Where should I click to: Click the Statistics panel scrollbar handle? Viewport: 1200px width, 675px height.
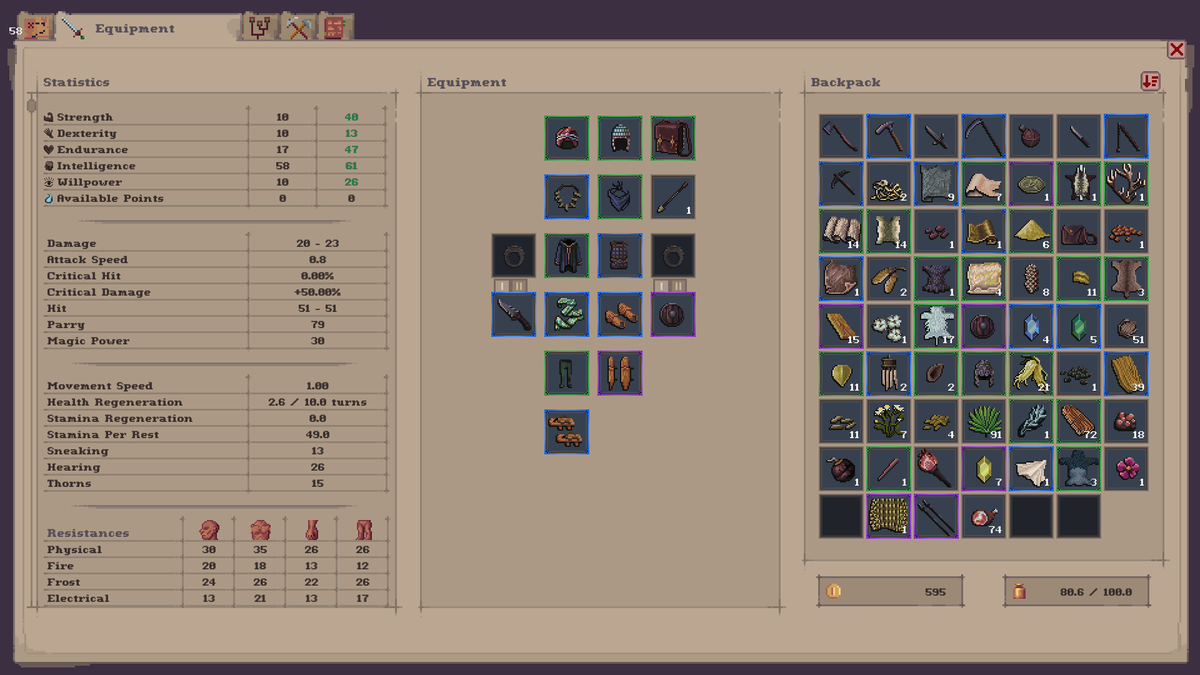[x=32, y=105]
